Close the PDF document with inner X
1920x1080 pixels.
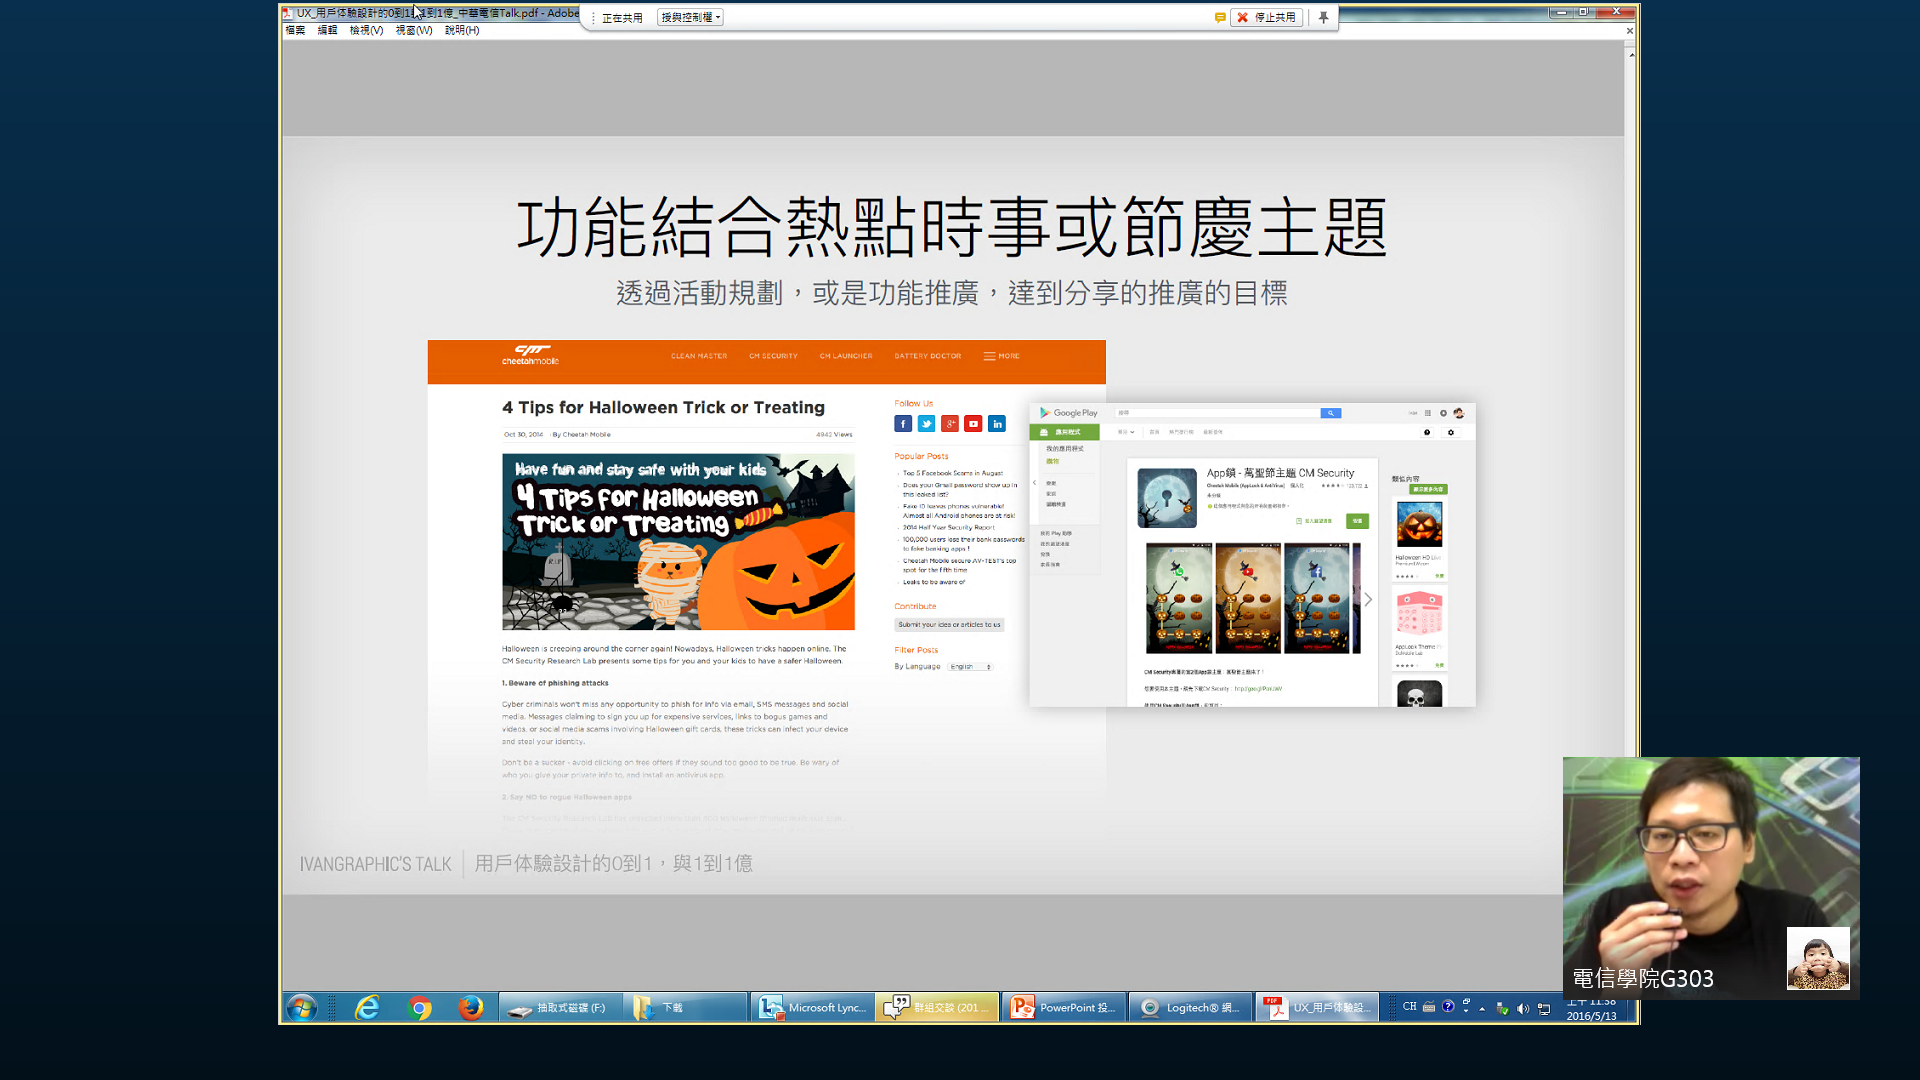(x=1629, y=31)
